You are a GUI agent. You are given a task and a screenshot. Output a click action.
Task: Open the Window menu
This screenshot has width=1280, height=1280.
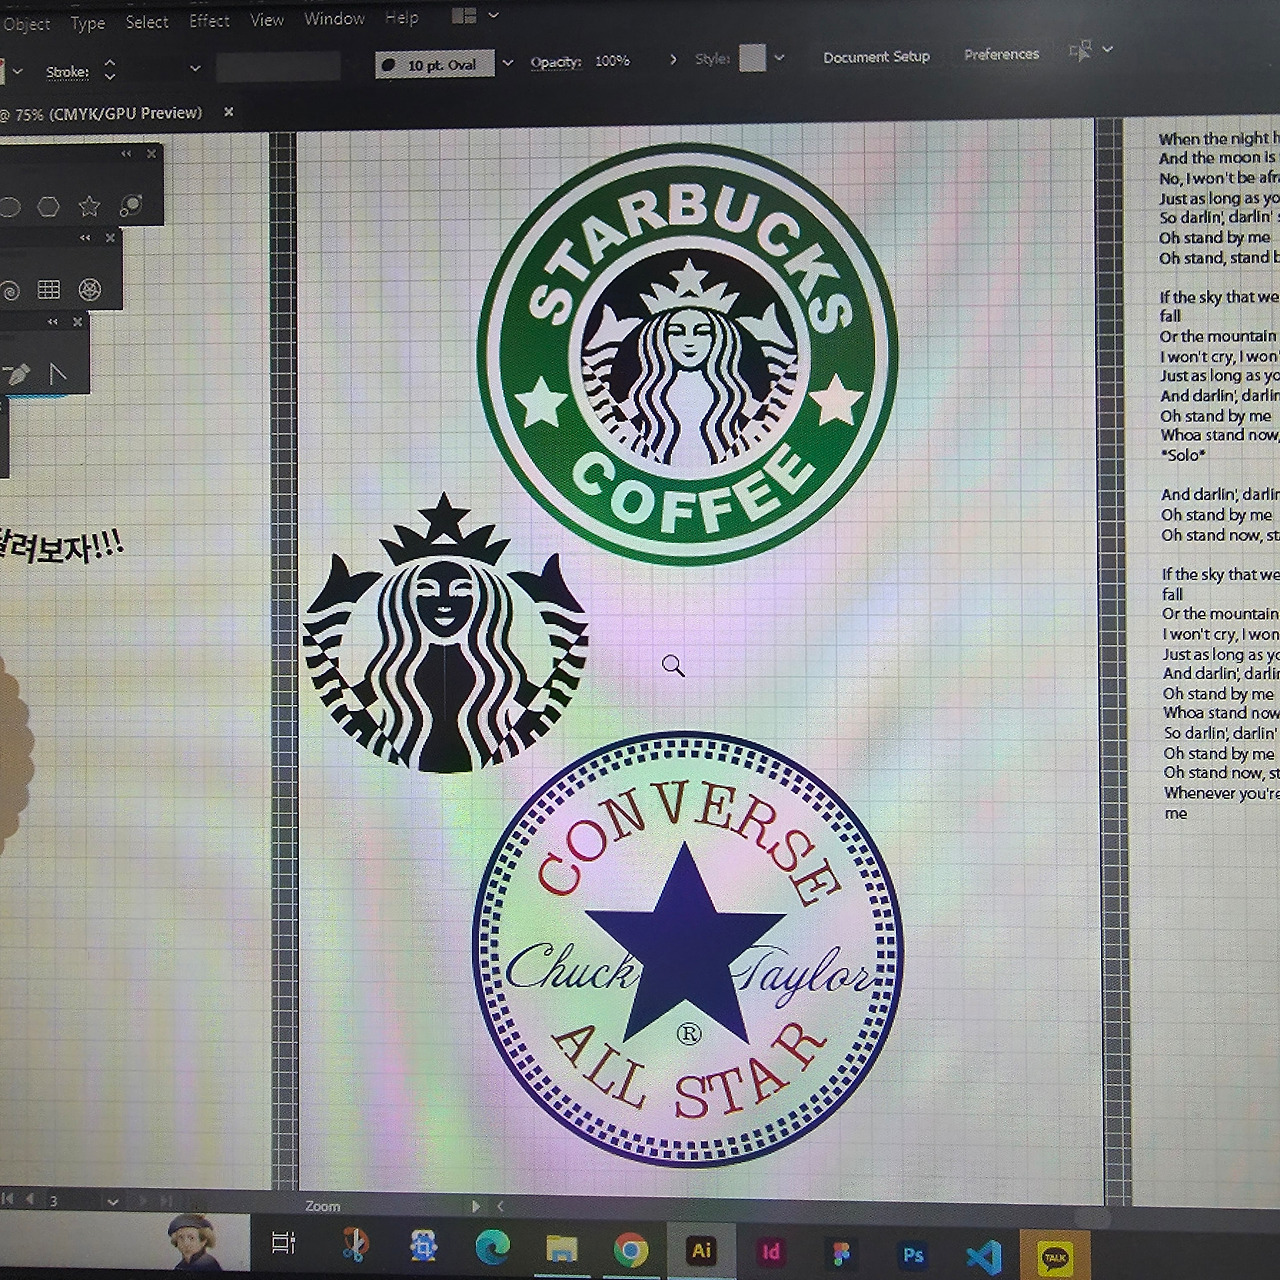coord(334,19)
